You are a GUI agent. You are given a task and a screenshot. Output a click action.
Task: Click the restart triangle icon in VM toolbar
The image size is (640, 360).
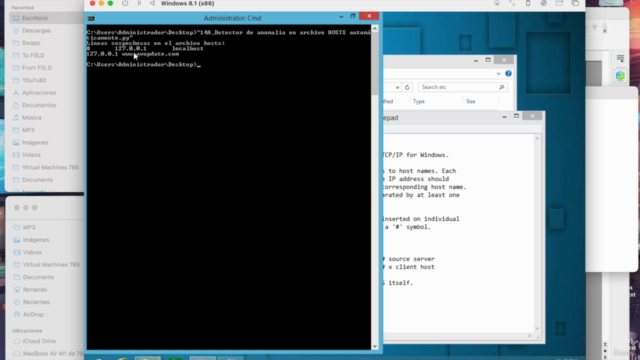pos(152,3)
